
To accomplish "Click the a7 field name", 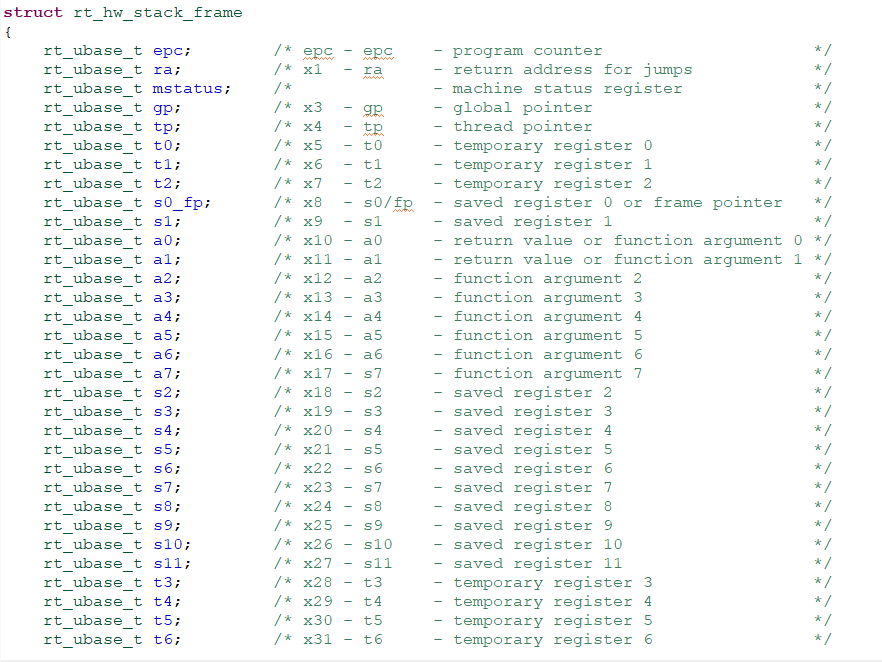I will tap(163, 374).
